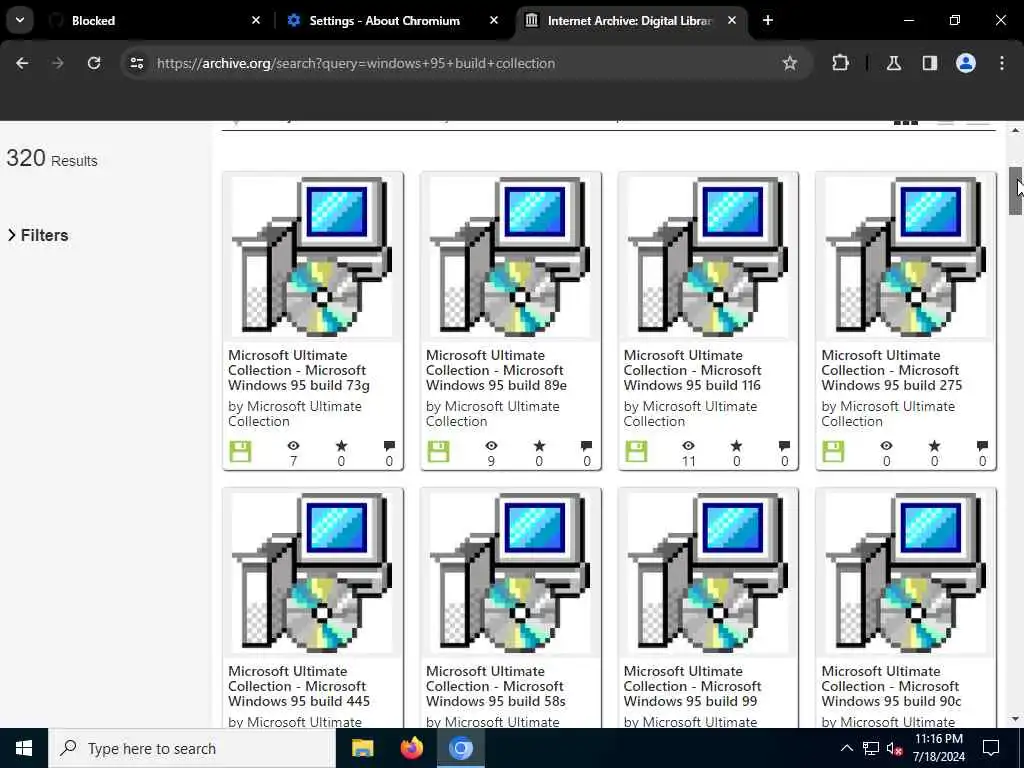Screen dimensions: 1024x768
Task: Show hidden system tray icons
Action: tap(846, 748)
